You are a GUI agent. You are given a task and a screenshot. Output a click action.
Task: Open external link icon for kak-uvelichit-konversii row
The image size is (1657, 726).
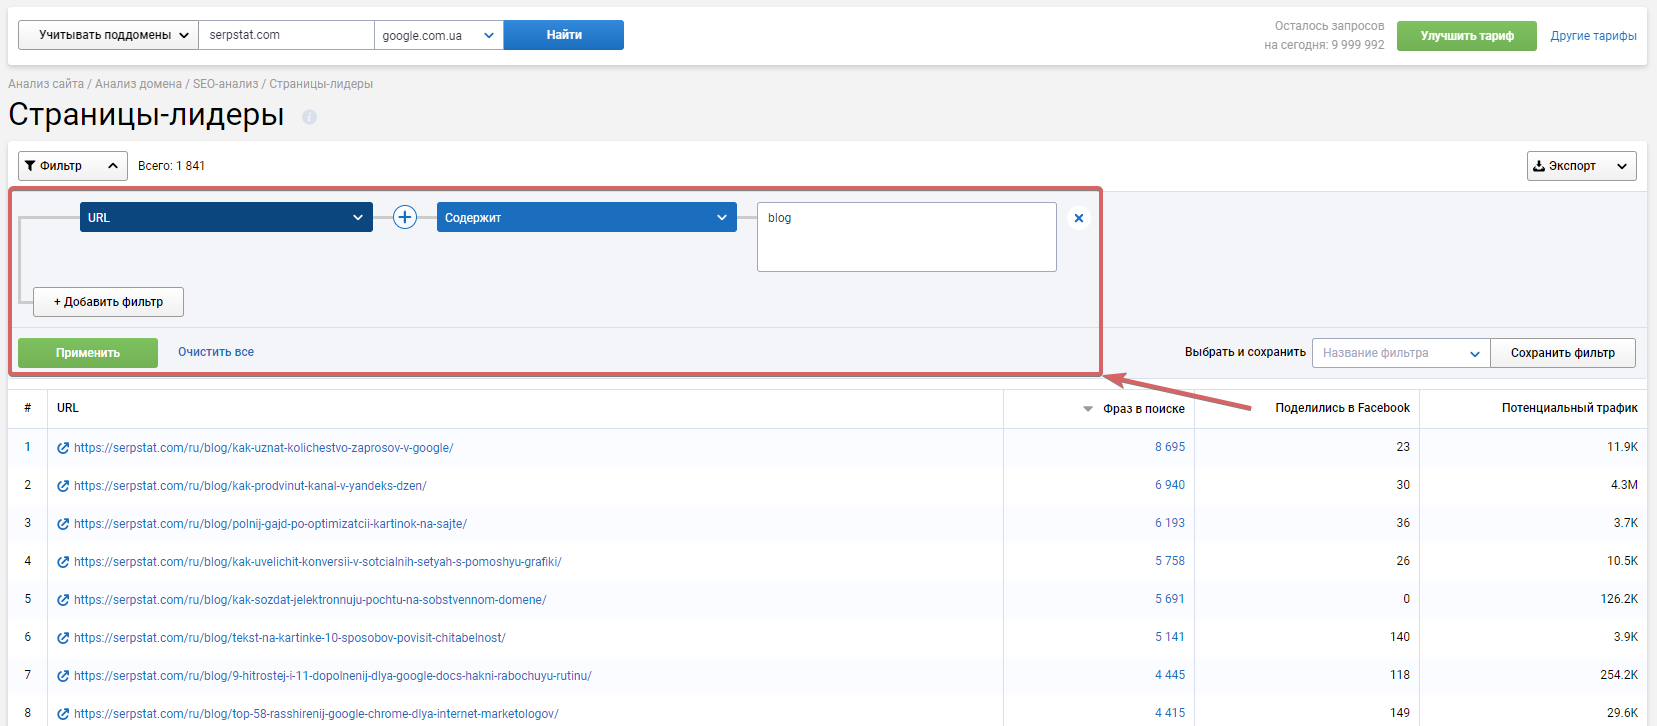pyautogui.click(x=63, y=562)
